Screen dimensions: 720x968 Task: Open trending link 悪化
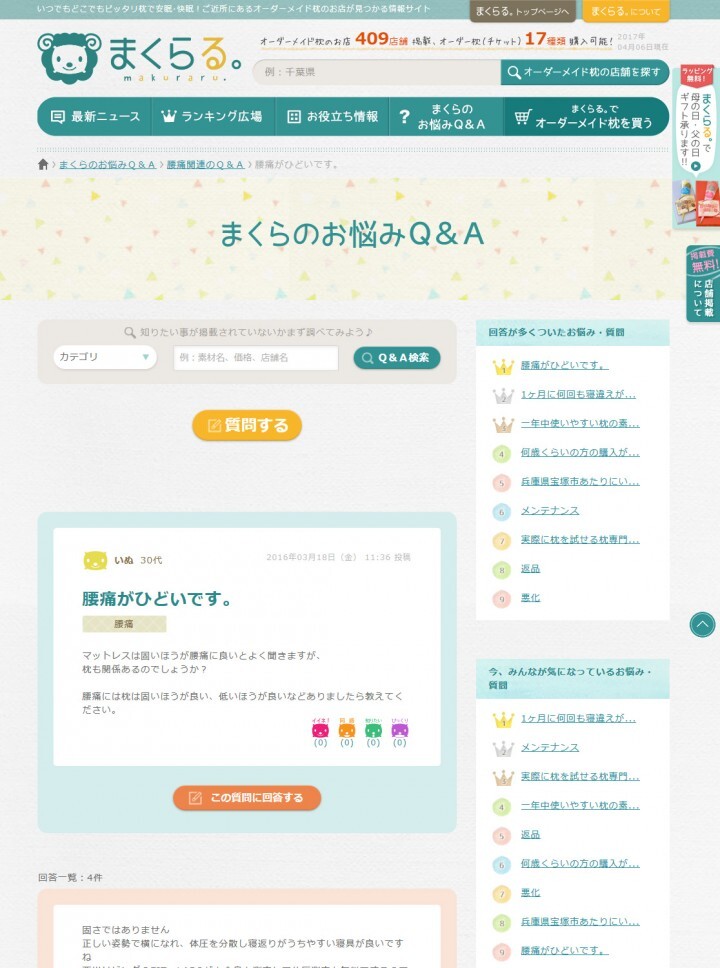coord(530,893)
